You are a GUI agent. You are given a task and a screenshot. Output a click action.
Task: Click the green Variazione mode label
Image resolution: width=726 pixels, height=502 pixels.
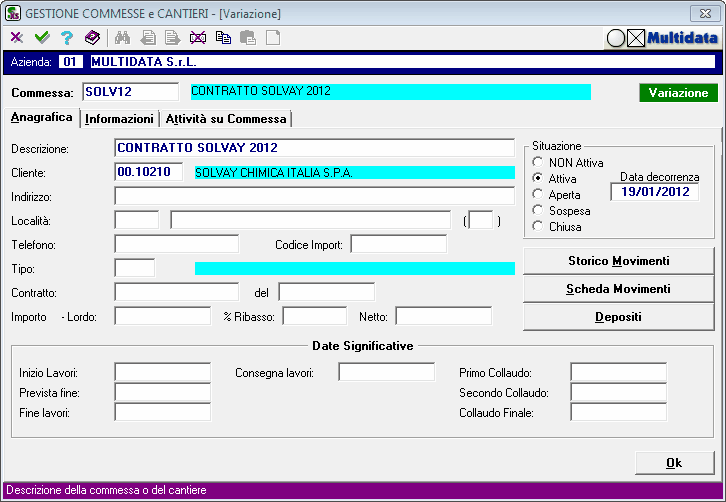point(678,93)
